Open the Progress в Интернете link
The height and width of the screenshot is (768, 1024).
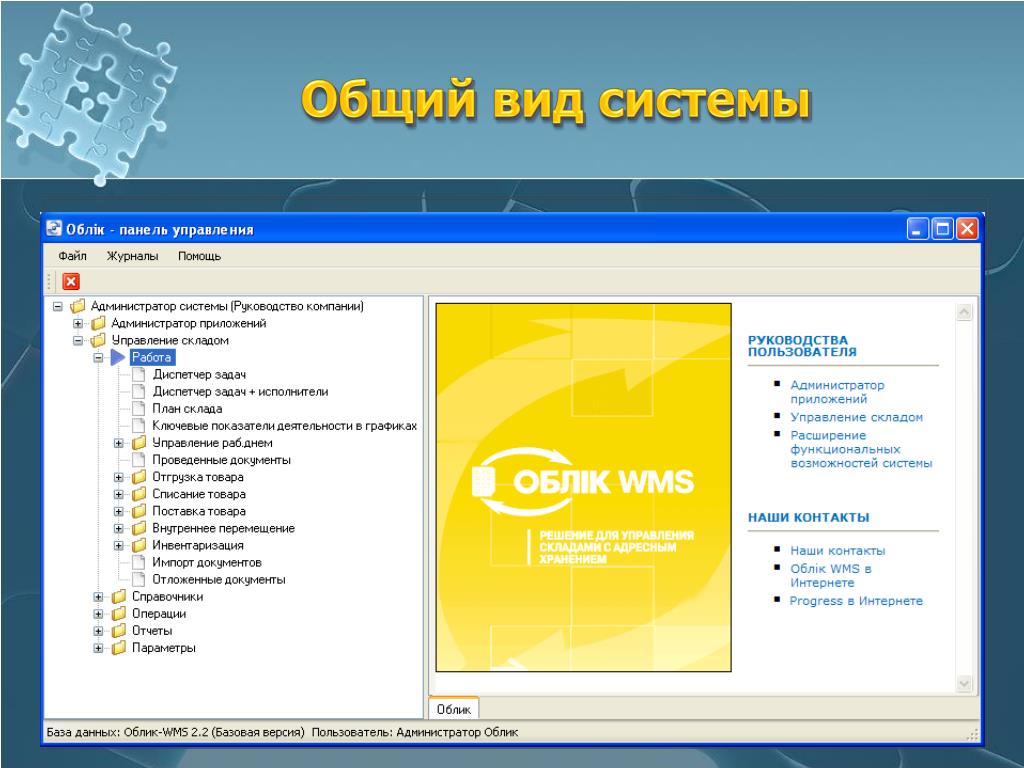[856, 601]
